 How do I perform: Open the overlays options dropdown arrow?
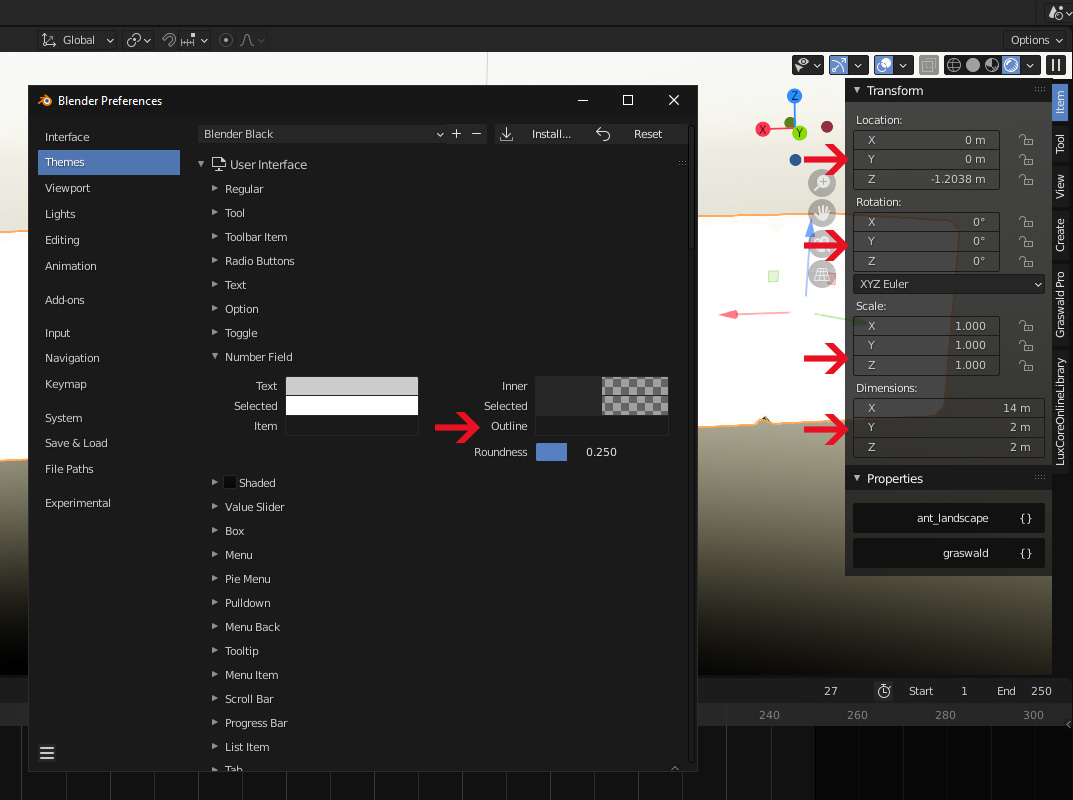click(x=903, y=65)
